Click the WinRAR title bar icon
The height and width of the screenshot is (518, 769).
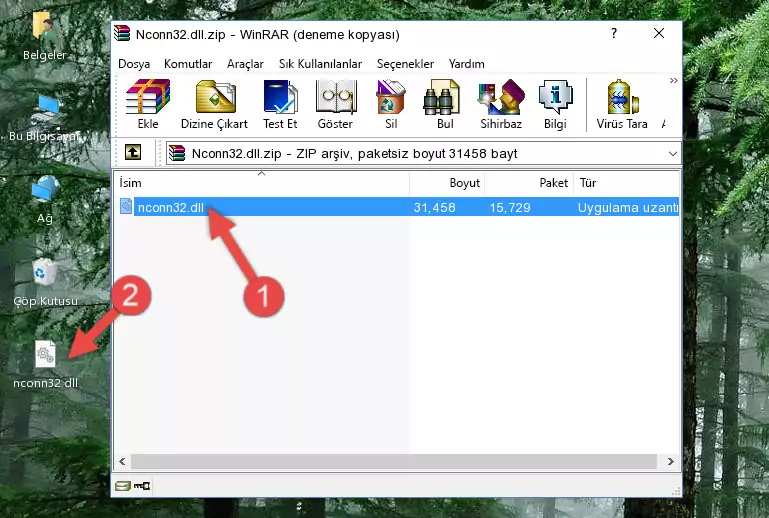tap(122, 33)
